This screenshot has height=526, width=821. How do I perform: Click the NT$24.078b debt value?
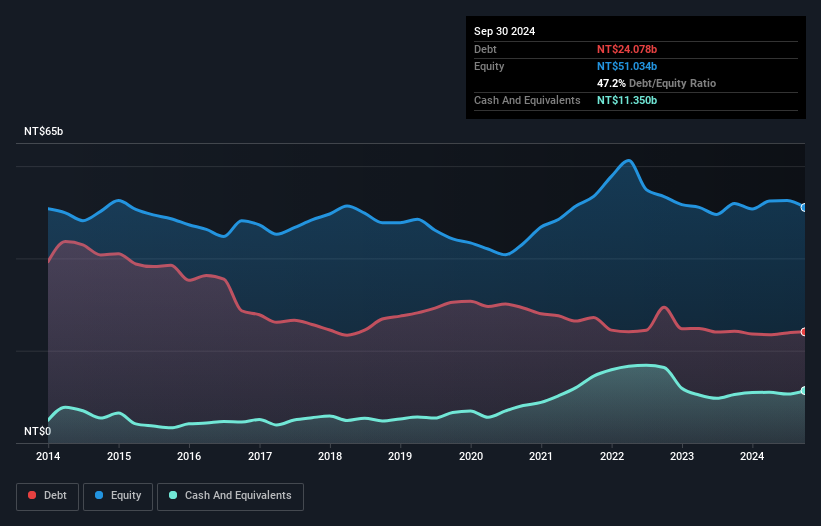pyautogui.click(x=627, y=49)
